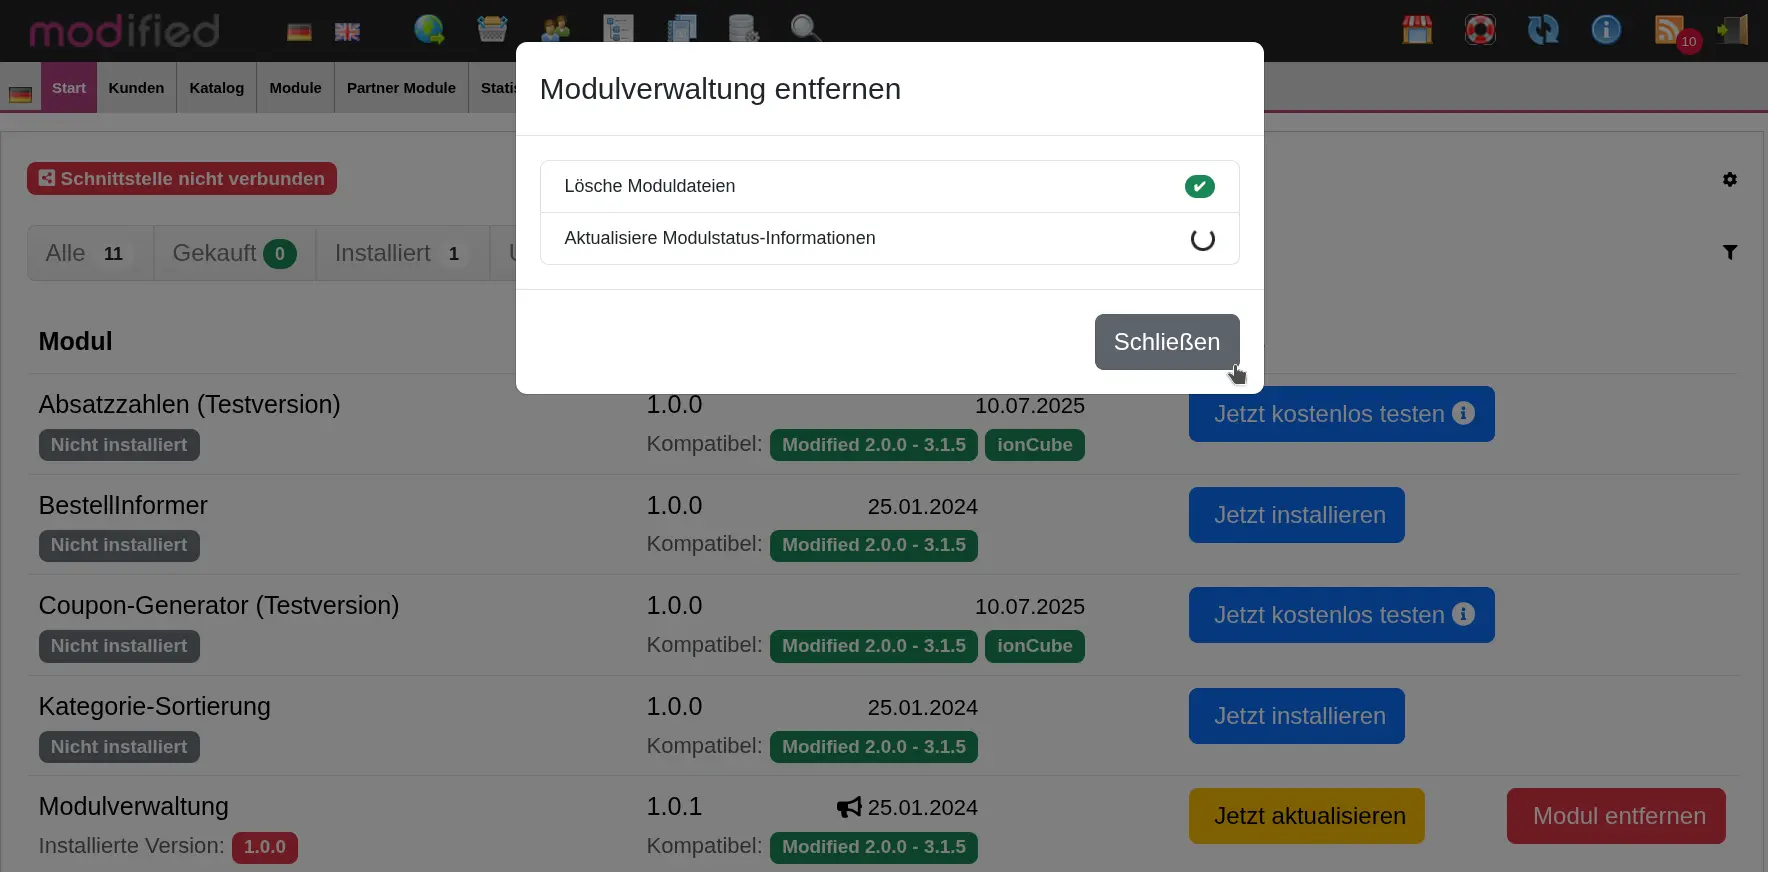
Task: Click the Schnittstelle nicht verbunden badge
Action: pos(182,179)
